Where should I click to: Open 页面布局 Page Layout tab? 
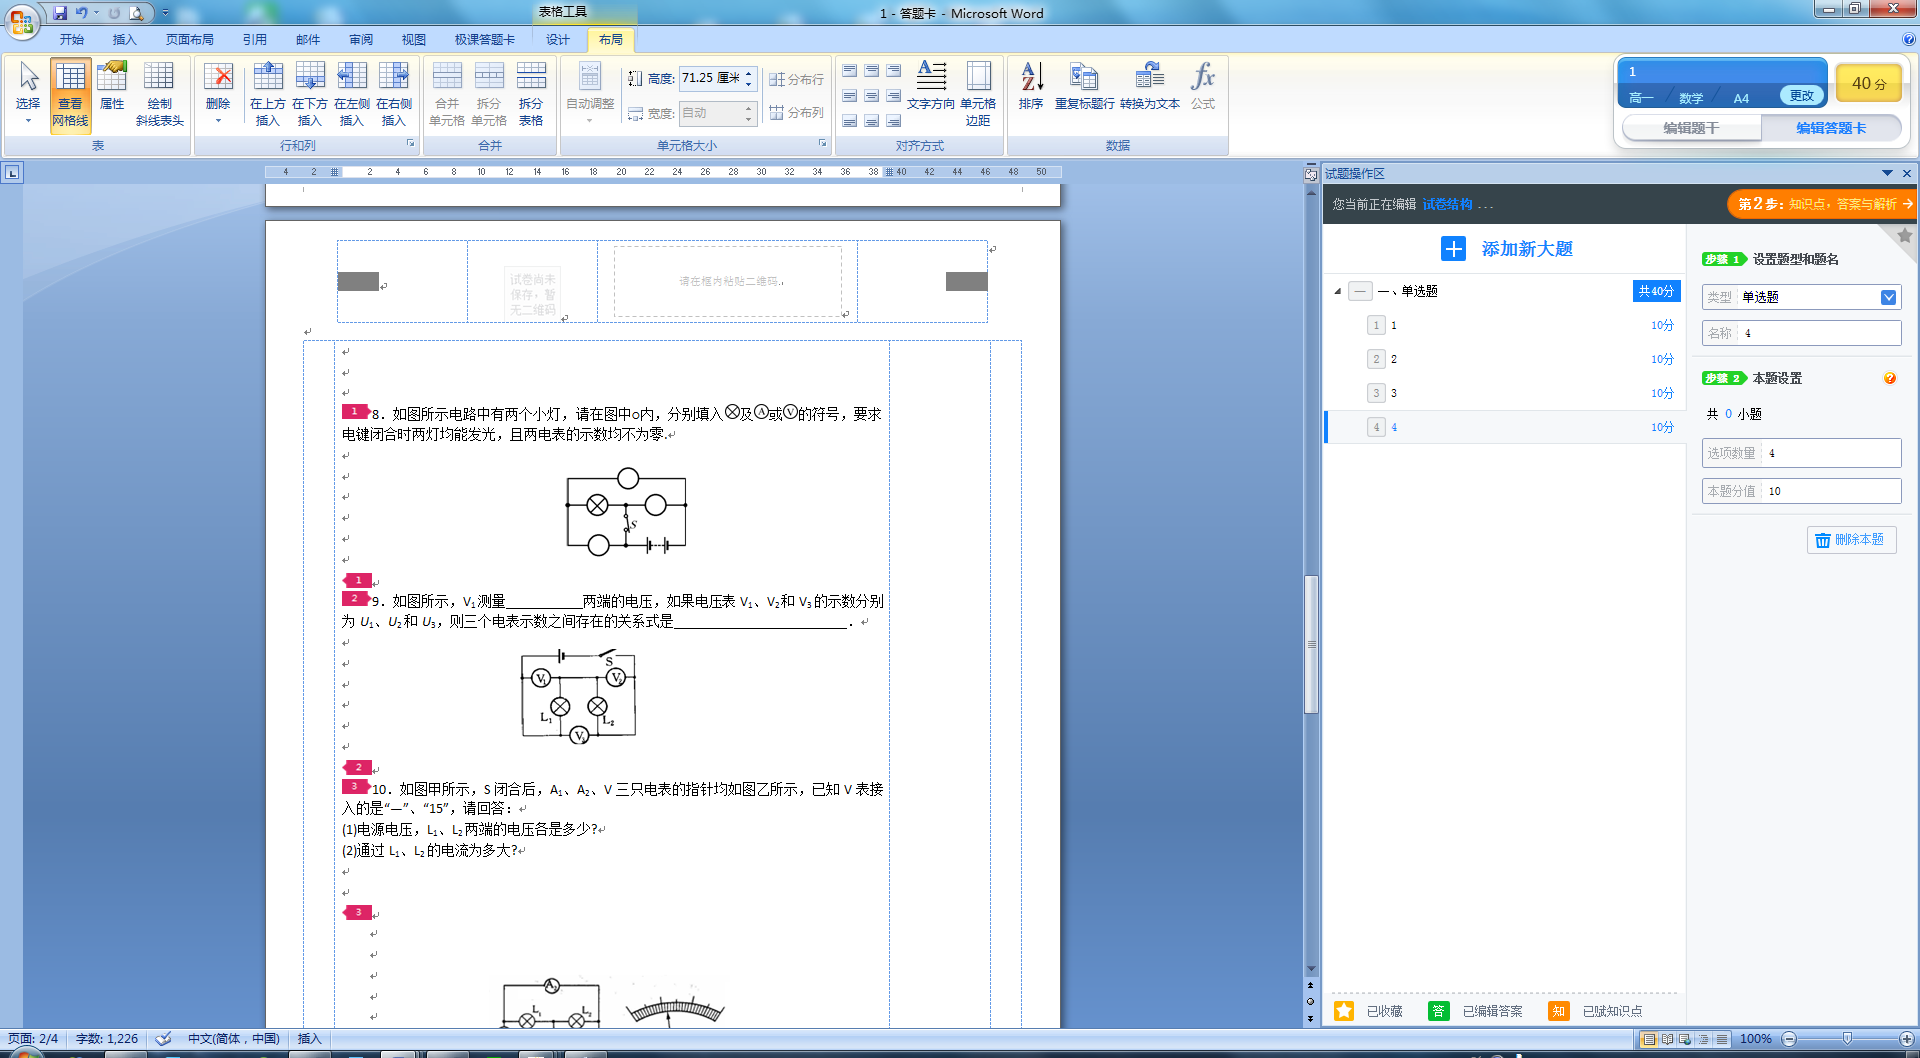click(190, 40)
